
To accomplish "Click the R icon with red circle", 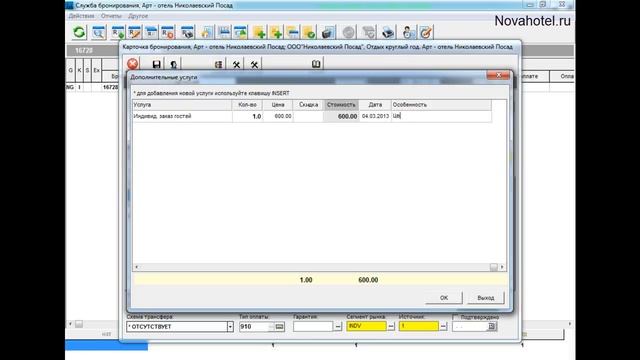I will (x=167, y=33).
